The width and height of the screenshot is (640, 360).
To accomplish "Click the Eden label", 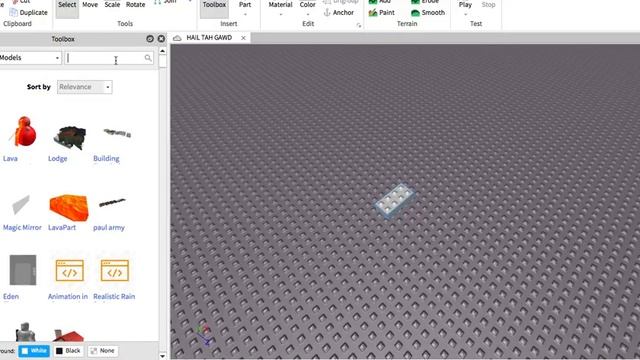I will pyautogui.click(x=11, y=296).
